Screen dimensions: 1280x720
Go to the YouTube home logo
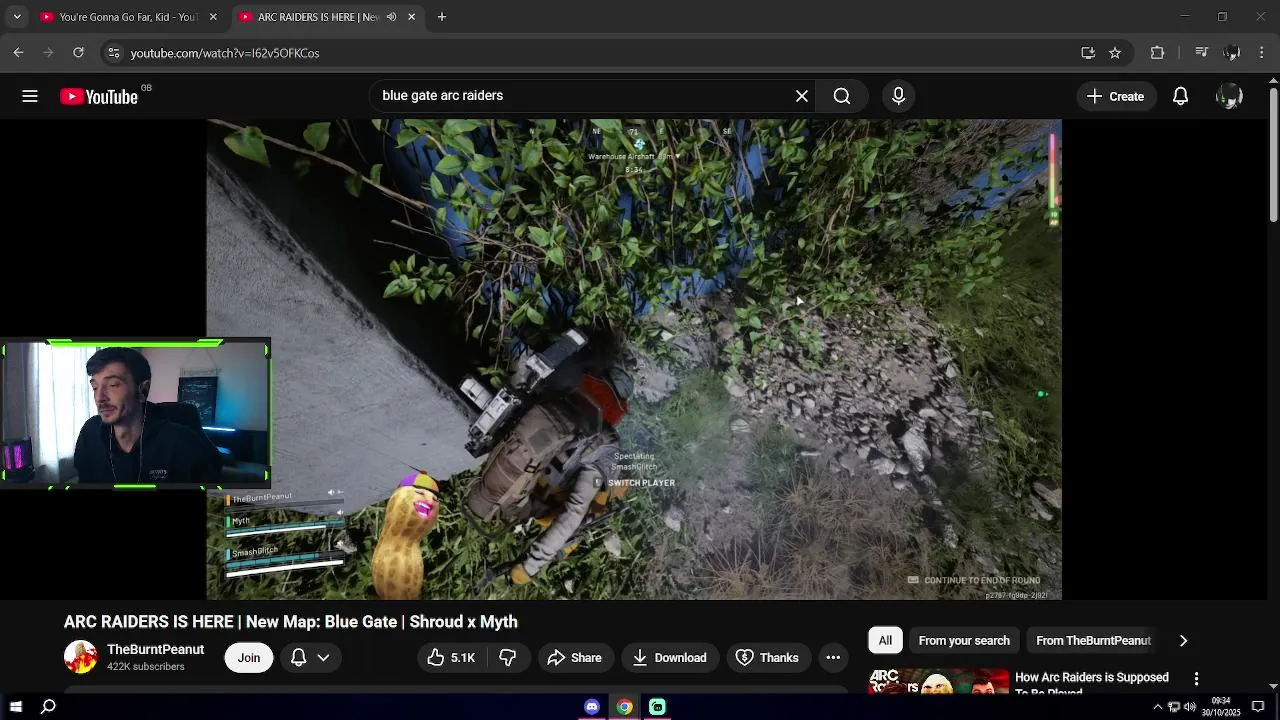(x=99, y=96)
